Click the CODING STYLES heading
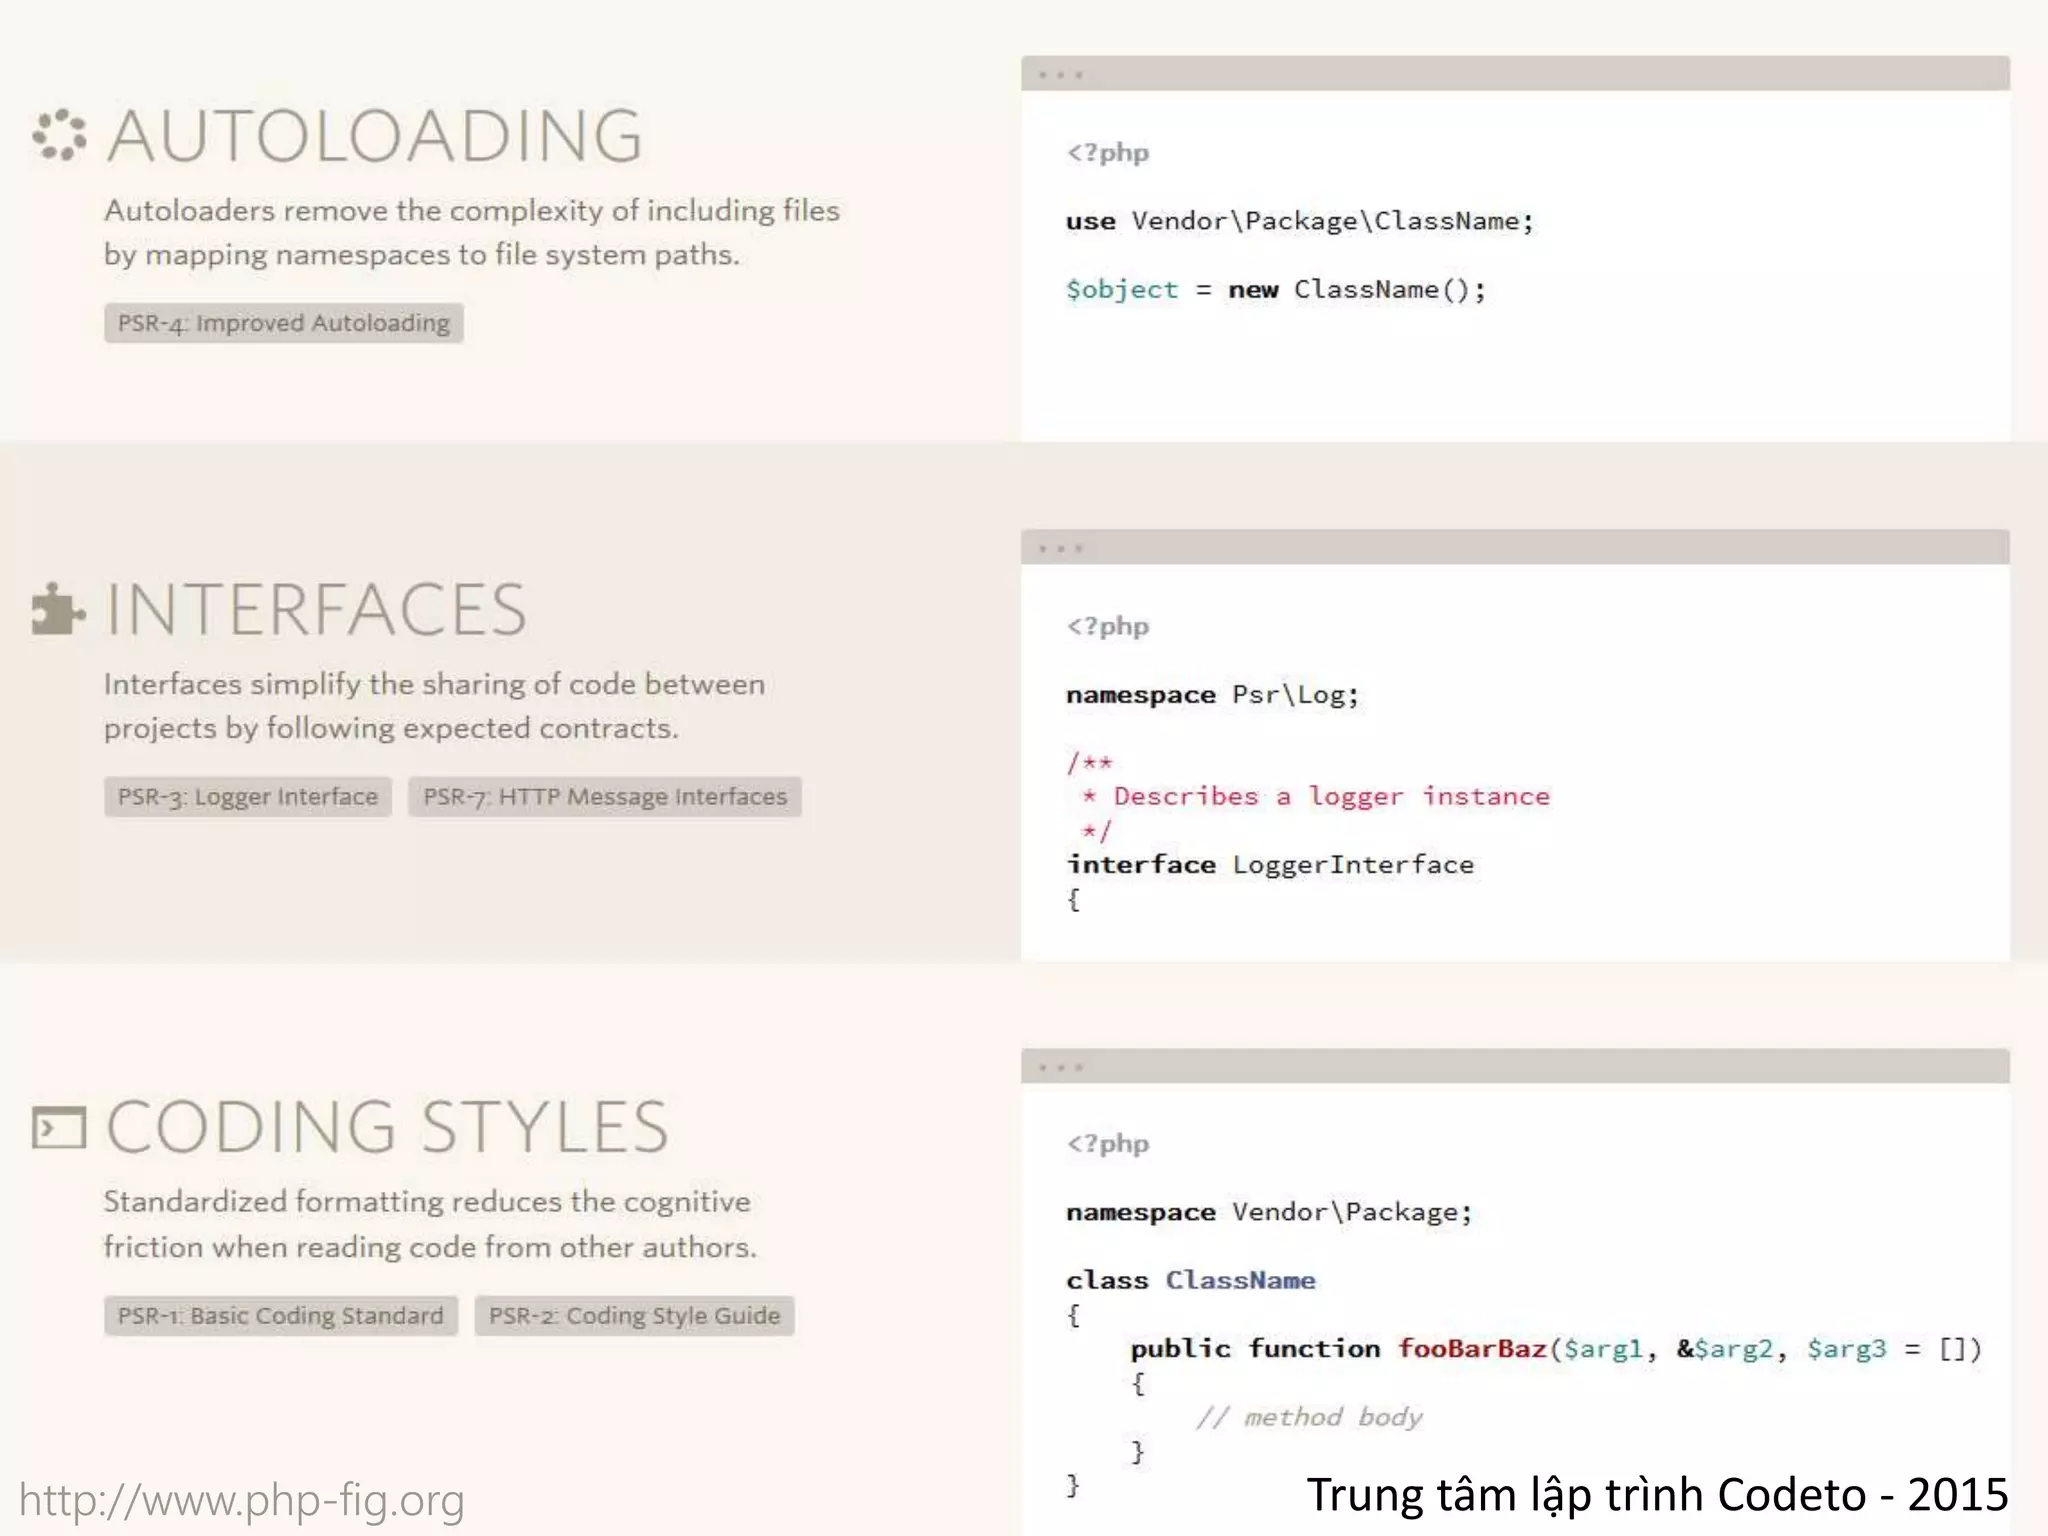Image resolution: width=2048 pixels, height=1536 pixels. (387, 1128)
